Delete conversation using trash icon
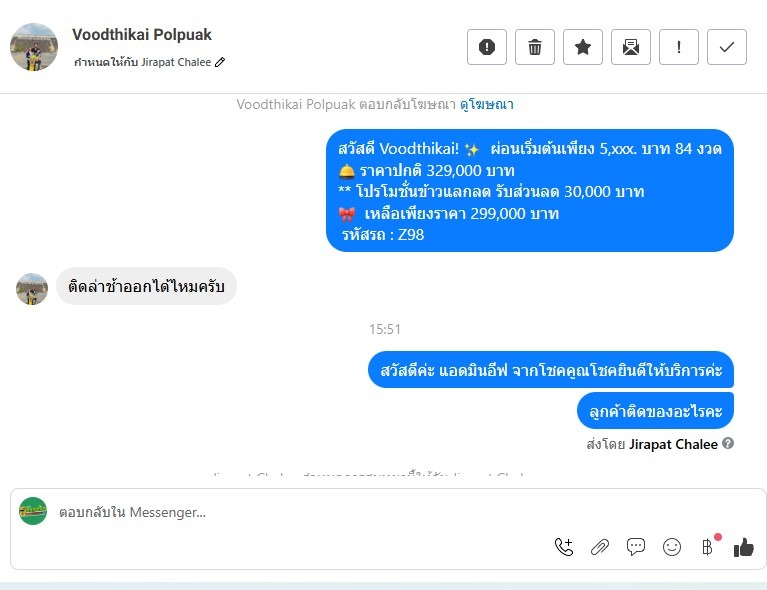Viewport: 767px width, 590px height. point(535,47)
